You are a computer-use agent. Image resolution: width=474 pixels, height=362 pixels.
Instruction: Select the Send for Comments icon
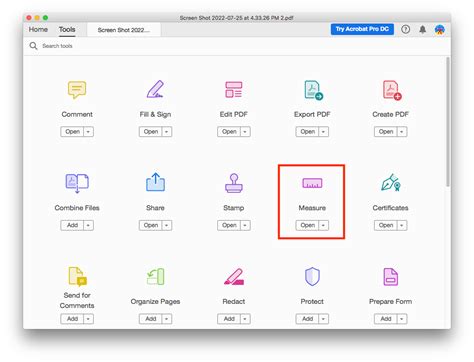coord(77,276)
